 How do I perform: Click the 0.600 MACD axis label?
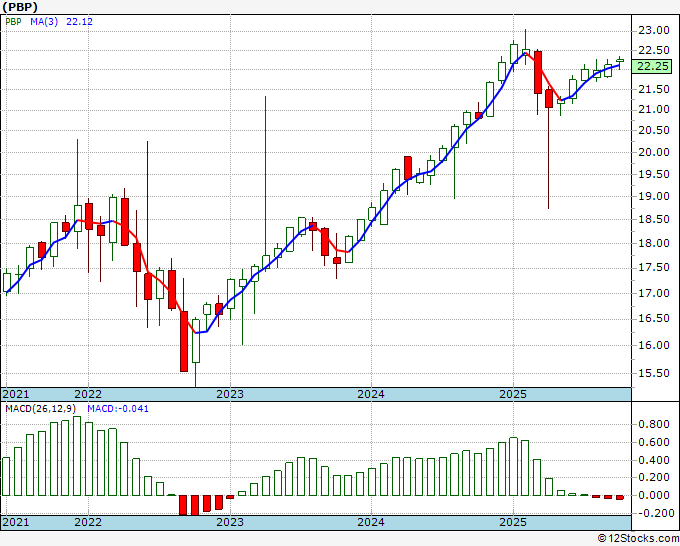click(654, 442)
